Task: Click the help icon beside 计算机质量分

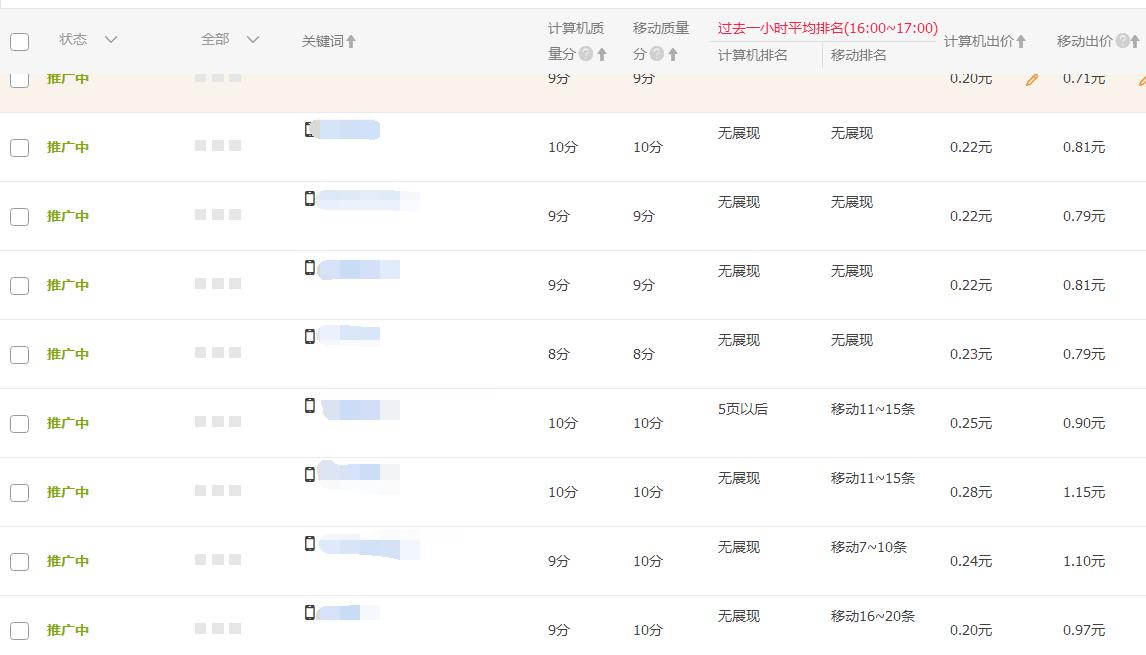Action: click(x=586, y=55)
